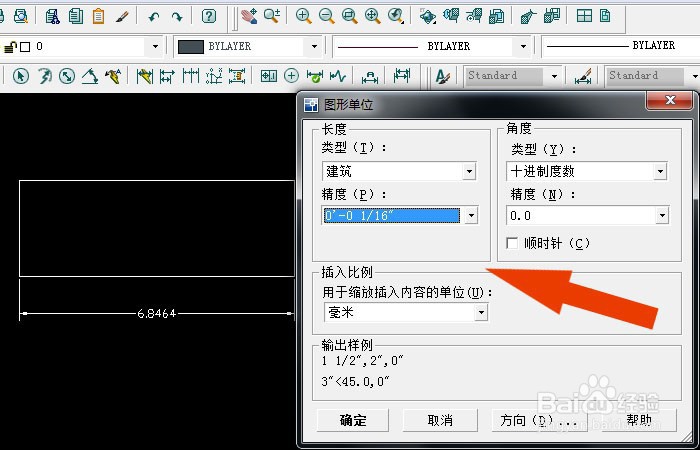Select the Continue dimension tool

pos(191,76)
